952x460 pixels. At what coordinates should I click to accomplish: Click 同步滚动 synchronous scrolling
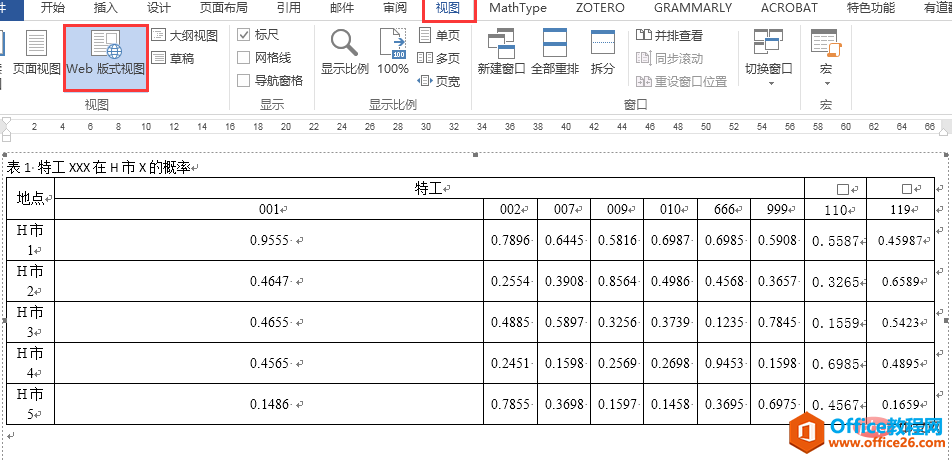pyautogui.click(x=670, y=58)
